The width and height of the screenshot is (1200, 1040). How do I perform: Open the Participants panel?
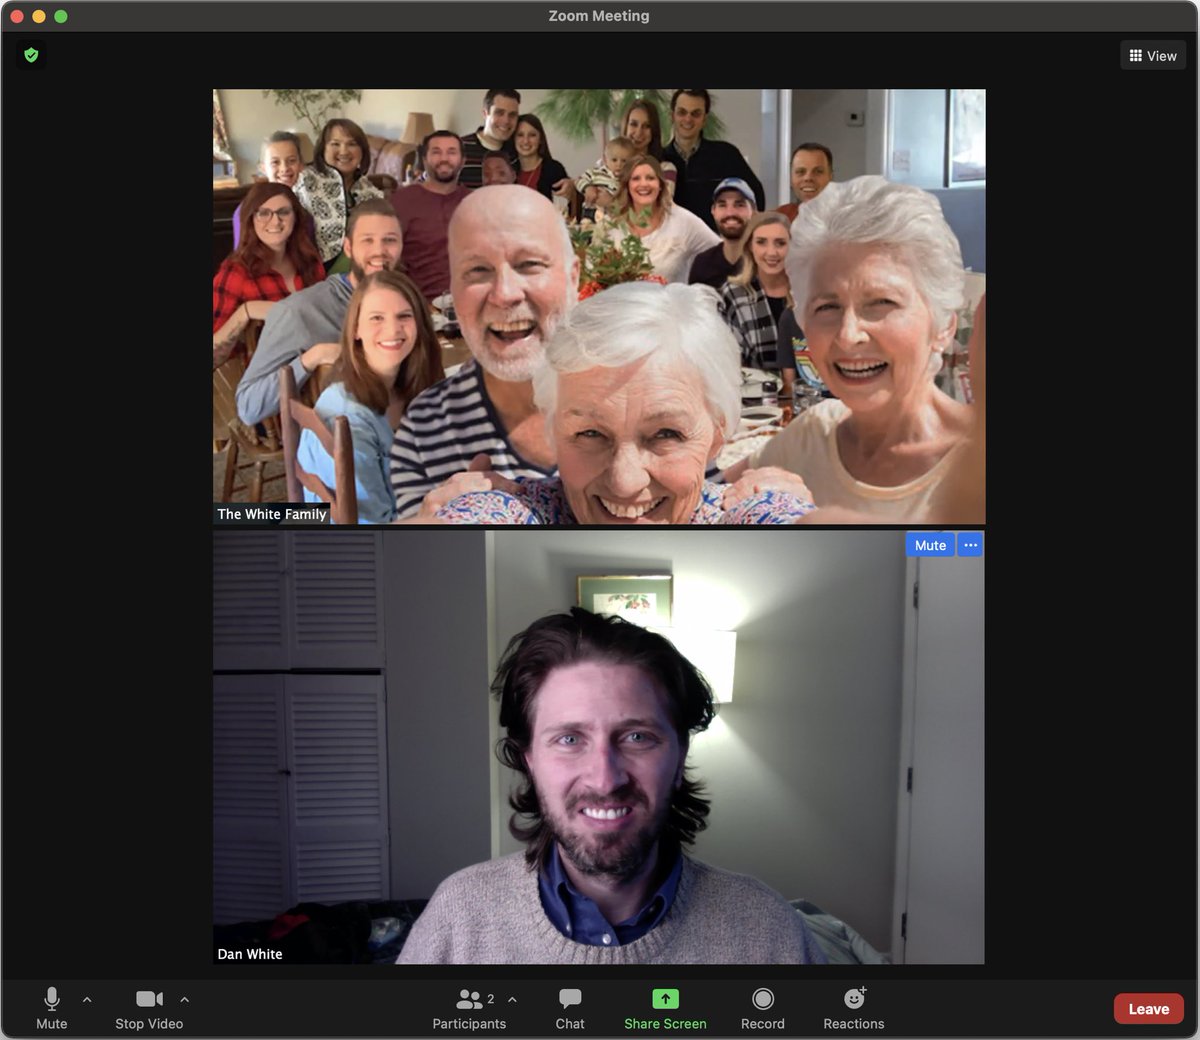tap(469, 1008)
